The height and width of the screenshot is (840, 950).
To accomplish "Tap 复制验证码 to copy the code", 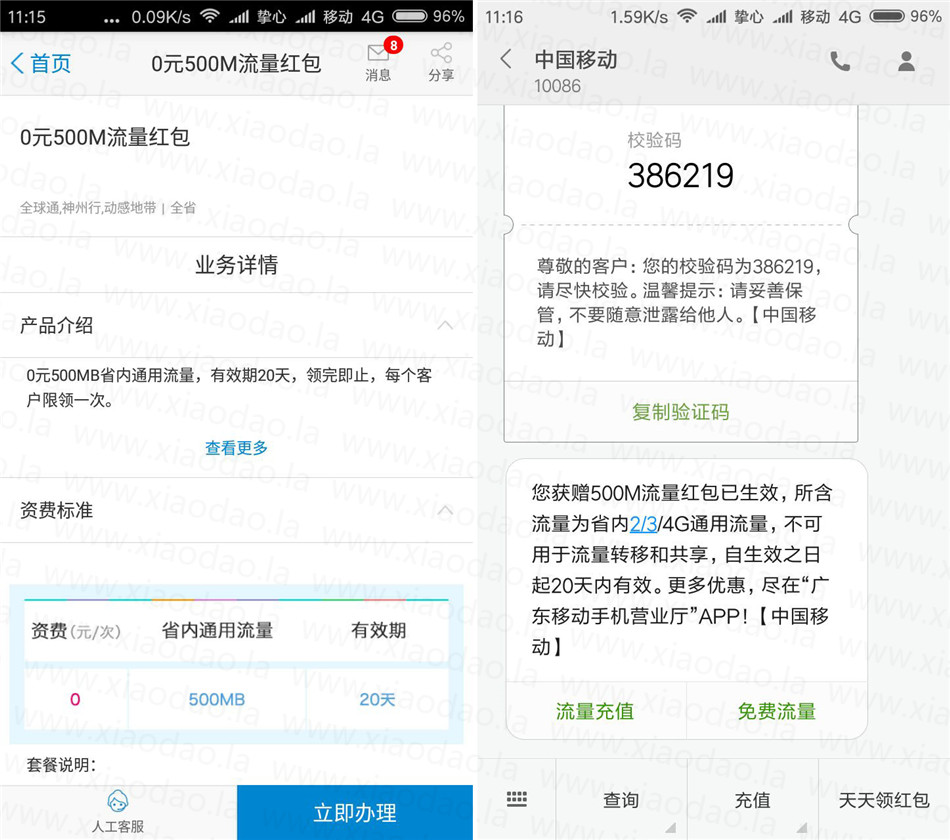I will (x=680, y=412).
